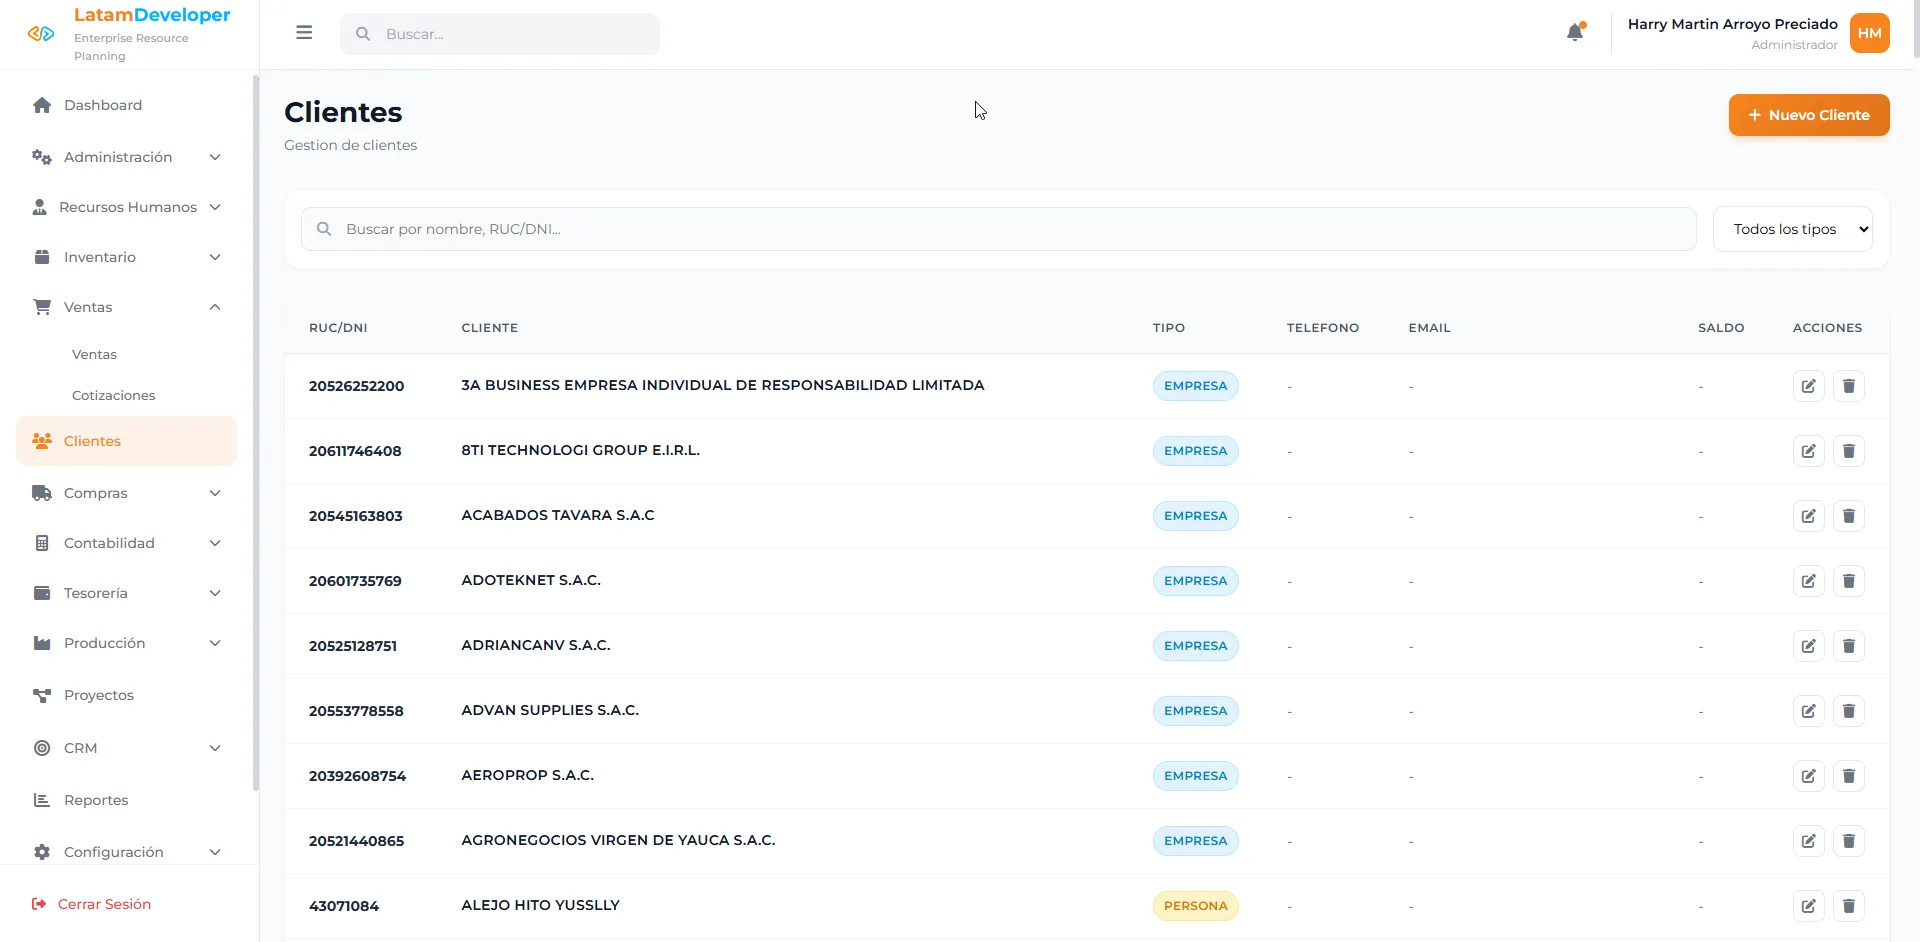Viewport: 1920px width, 942px height.
Task: Expand the Configuración menu
Action: tap(126, 852)
